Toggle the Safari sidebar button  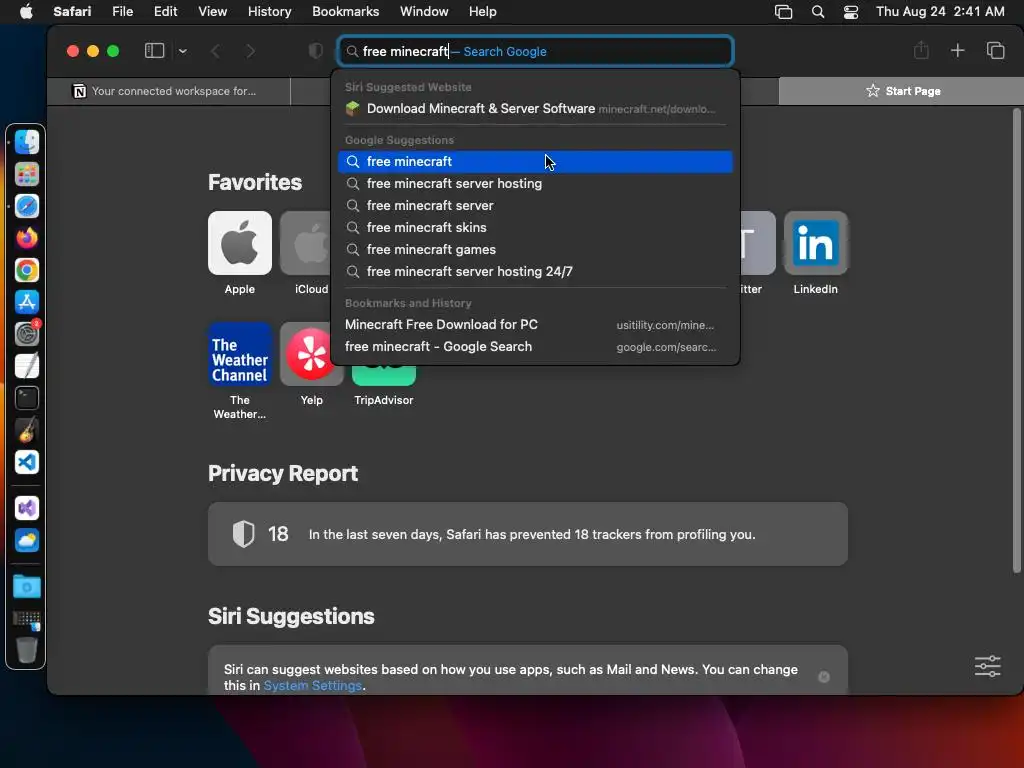(154, 51)
